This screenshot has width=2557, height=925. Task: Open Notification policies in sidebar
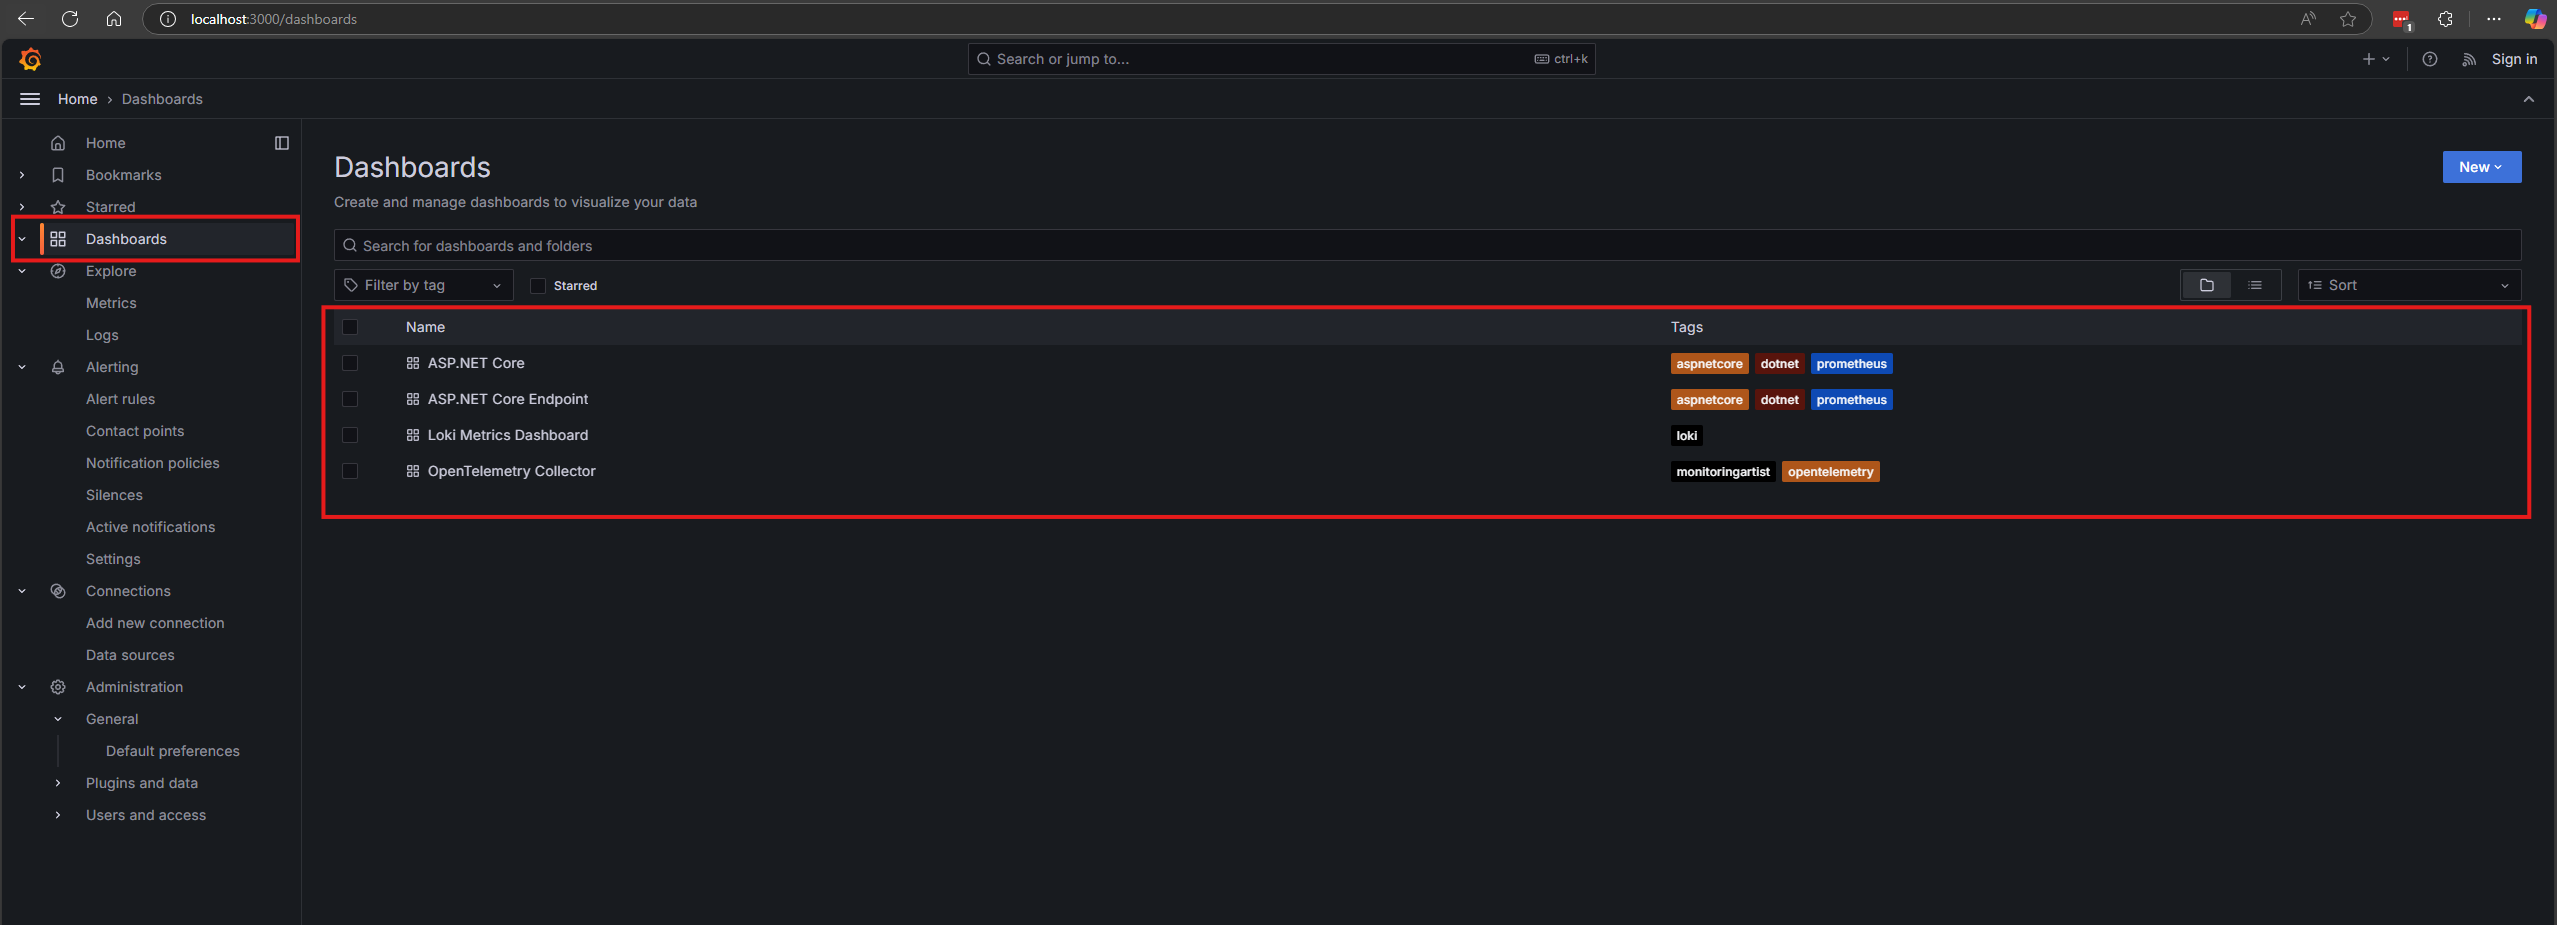(x=153, y=463)
